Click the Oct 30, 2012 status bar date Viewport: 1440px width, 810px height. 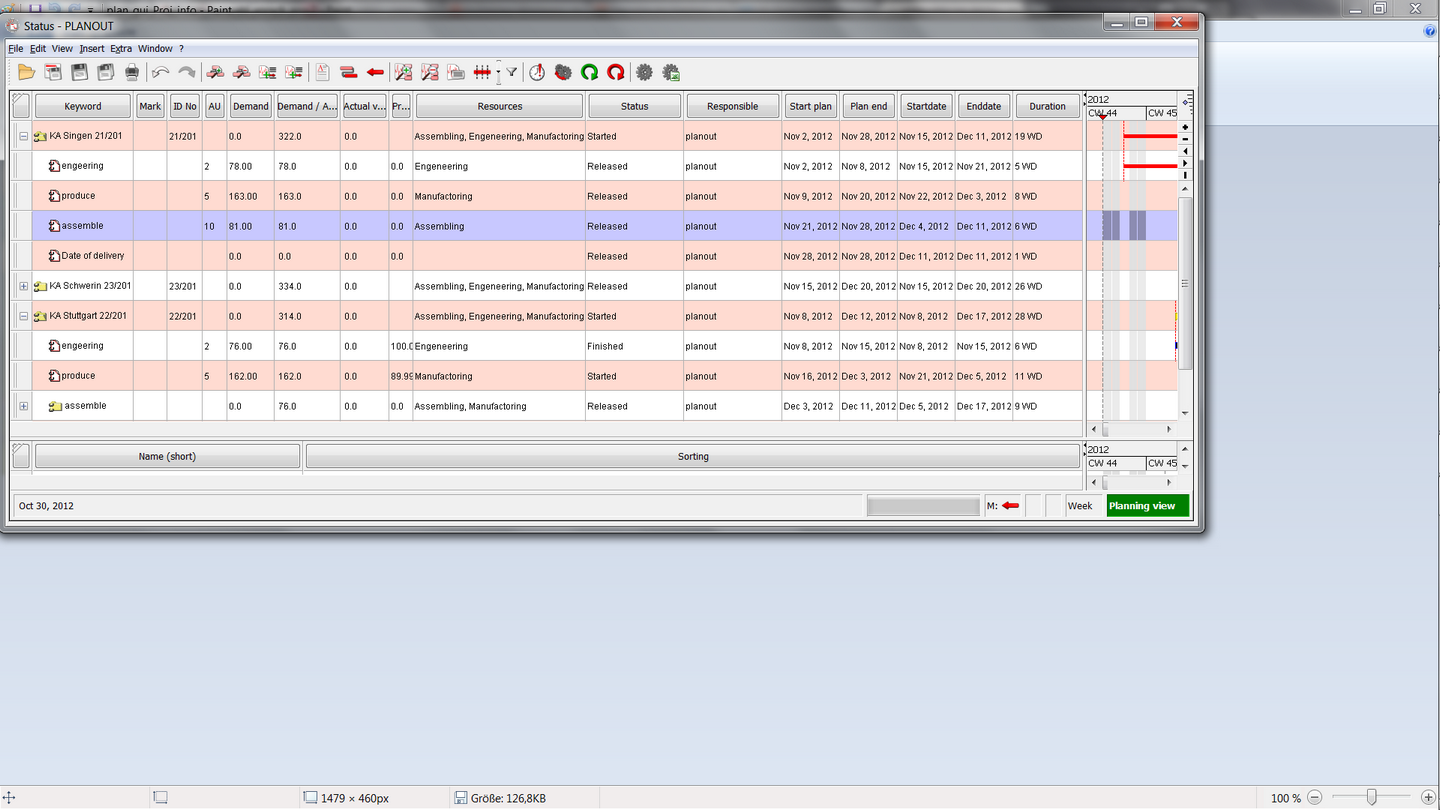(46, 506)
